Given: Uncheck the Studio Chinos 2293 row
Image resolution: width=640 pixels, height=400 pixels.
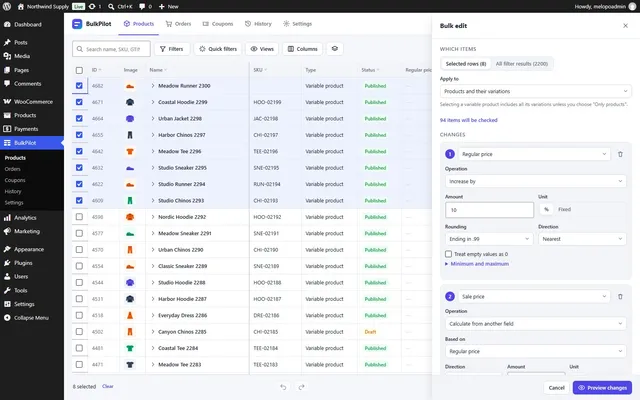Looking at the screenshot, I should click(x=79, y=200).
